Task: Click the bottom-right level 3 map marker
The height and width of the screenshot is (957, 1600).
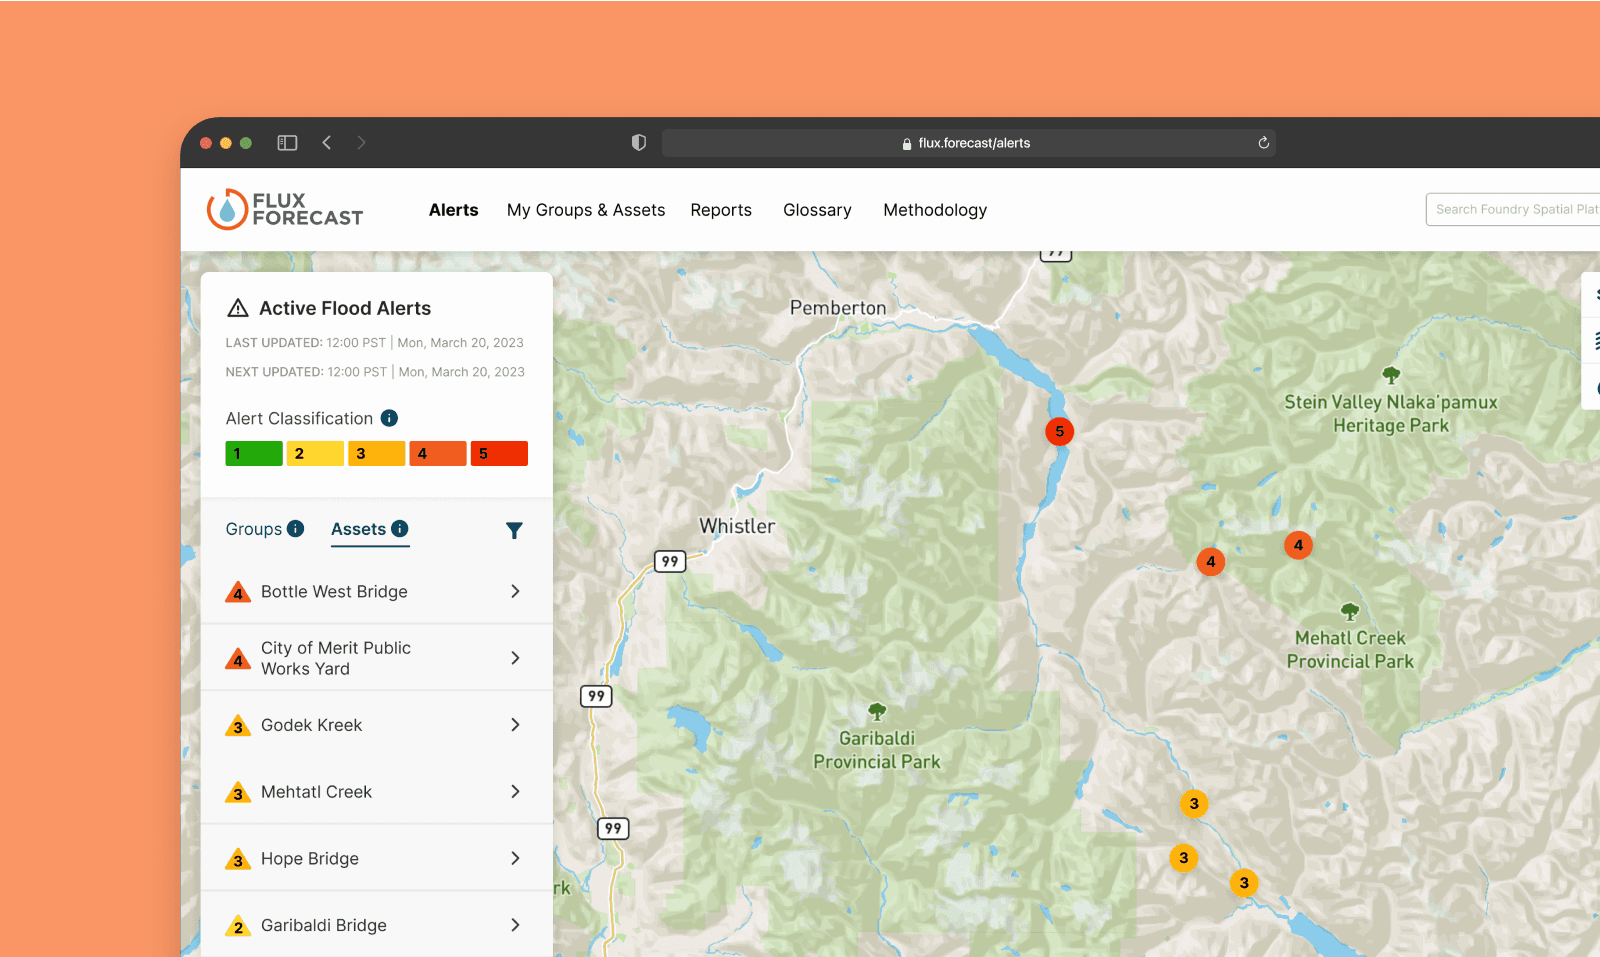Action: click(1244, 882)
